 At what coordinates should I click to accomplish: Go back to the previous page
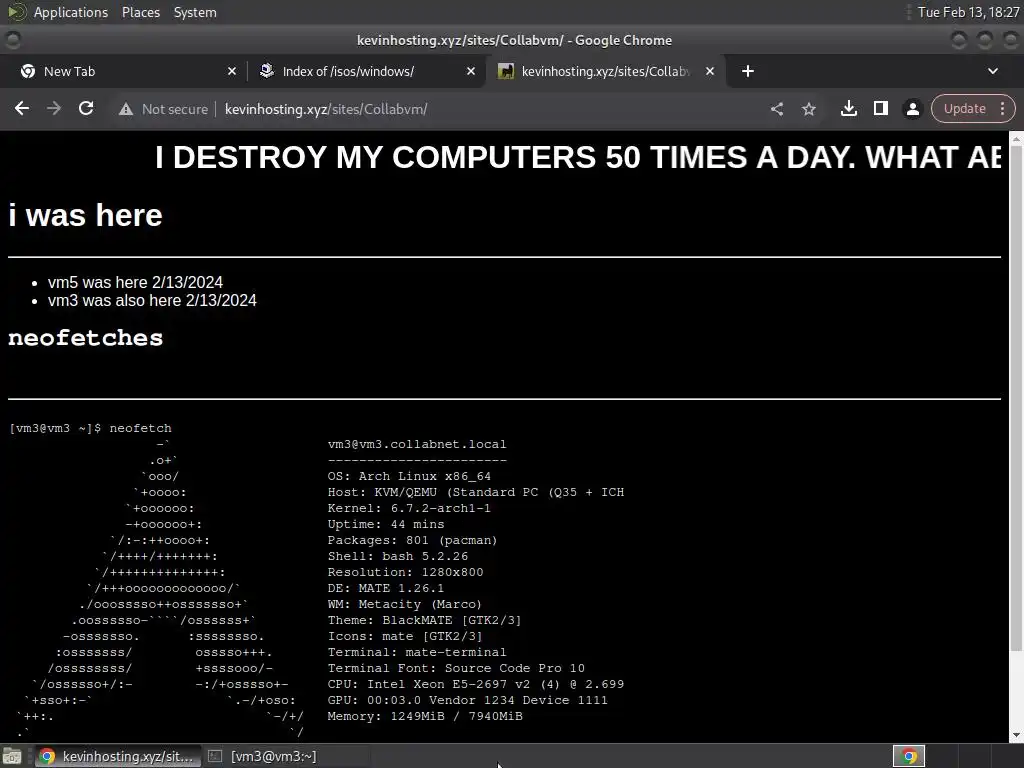coord(22,108)
